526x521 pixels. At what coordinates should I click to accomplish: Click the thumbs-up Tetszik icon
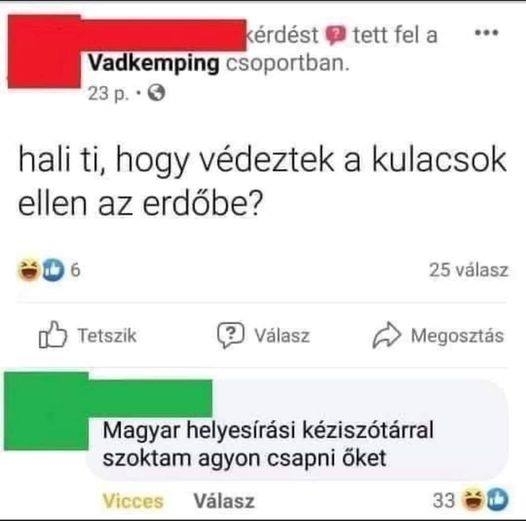53,334
